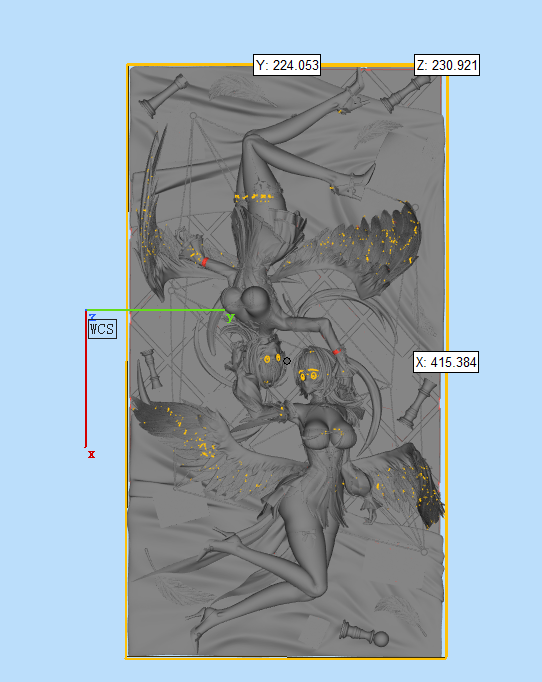This screenshot has height=682, width=542.
Task: Select the Z: 230.921 dimension label
Action: tap(447, 65)
